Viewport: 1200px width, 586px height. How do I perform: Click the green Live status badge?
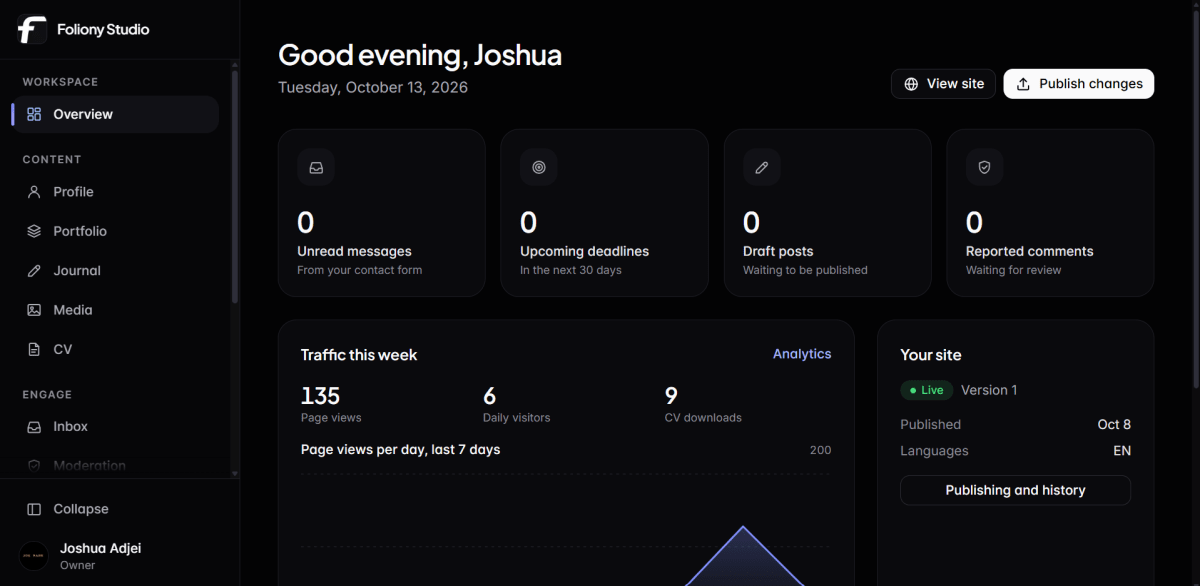point(927,390)
